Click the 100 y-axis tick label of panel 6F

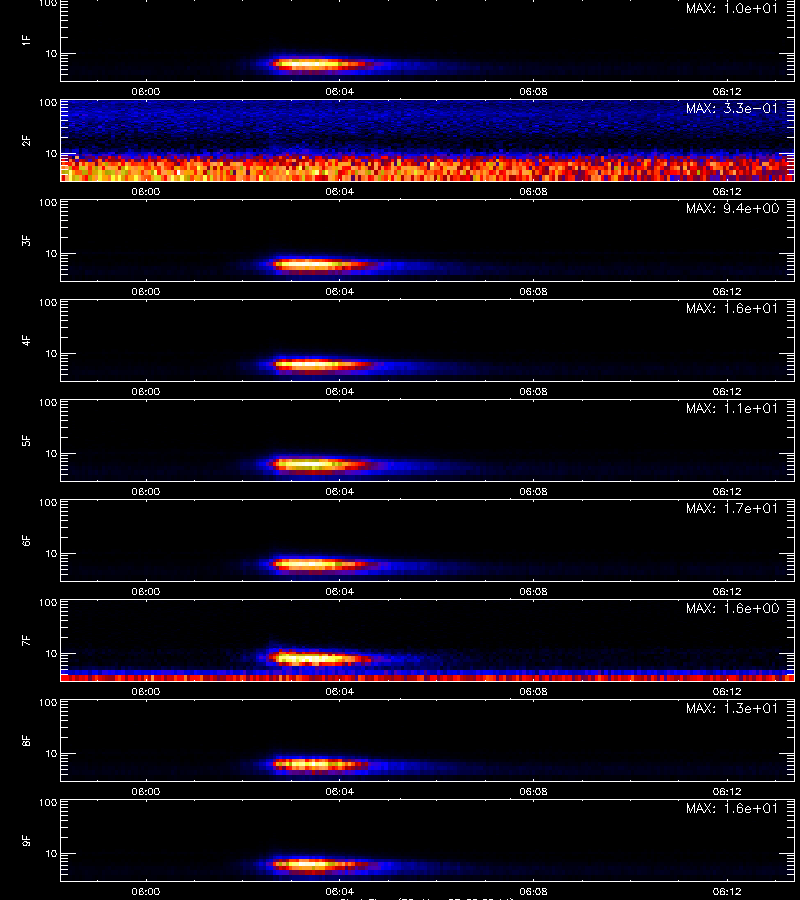click(x=48, y=503)
